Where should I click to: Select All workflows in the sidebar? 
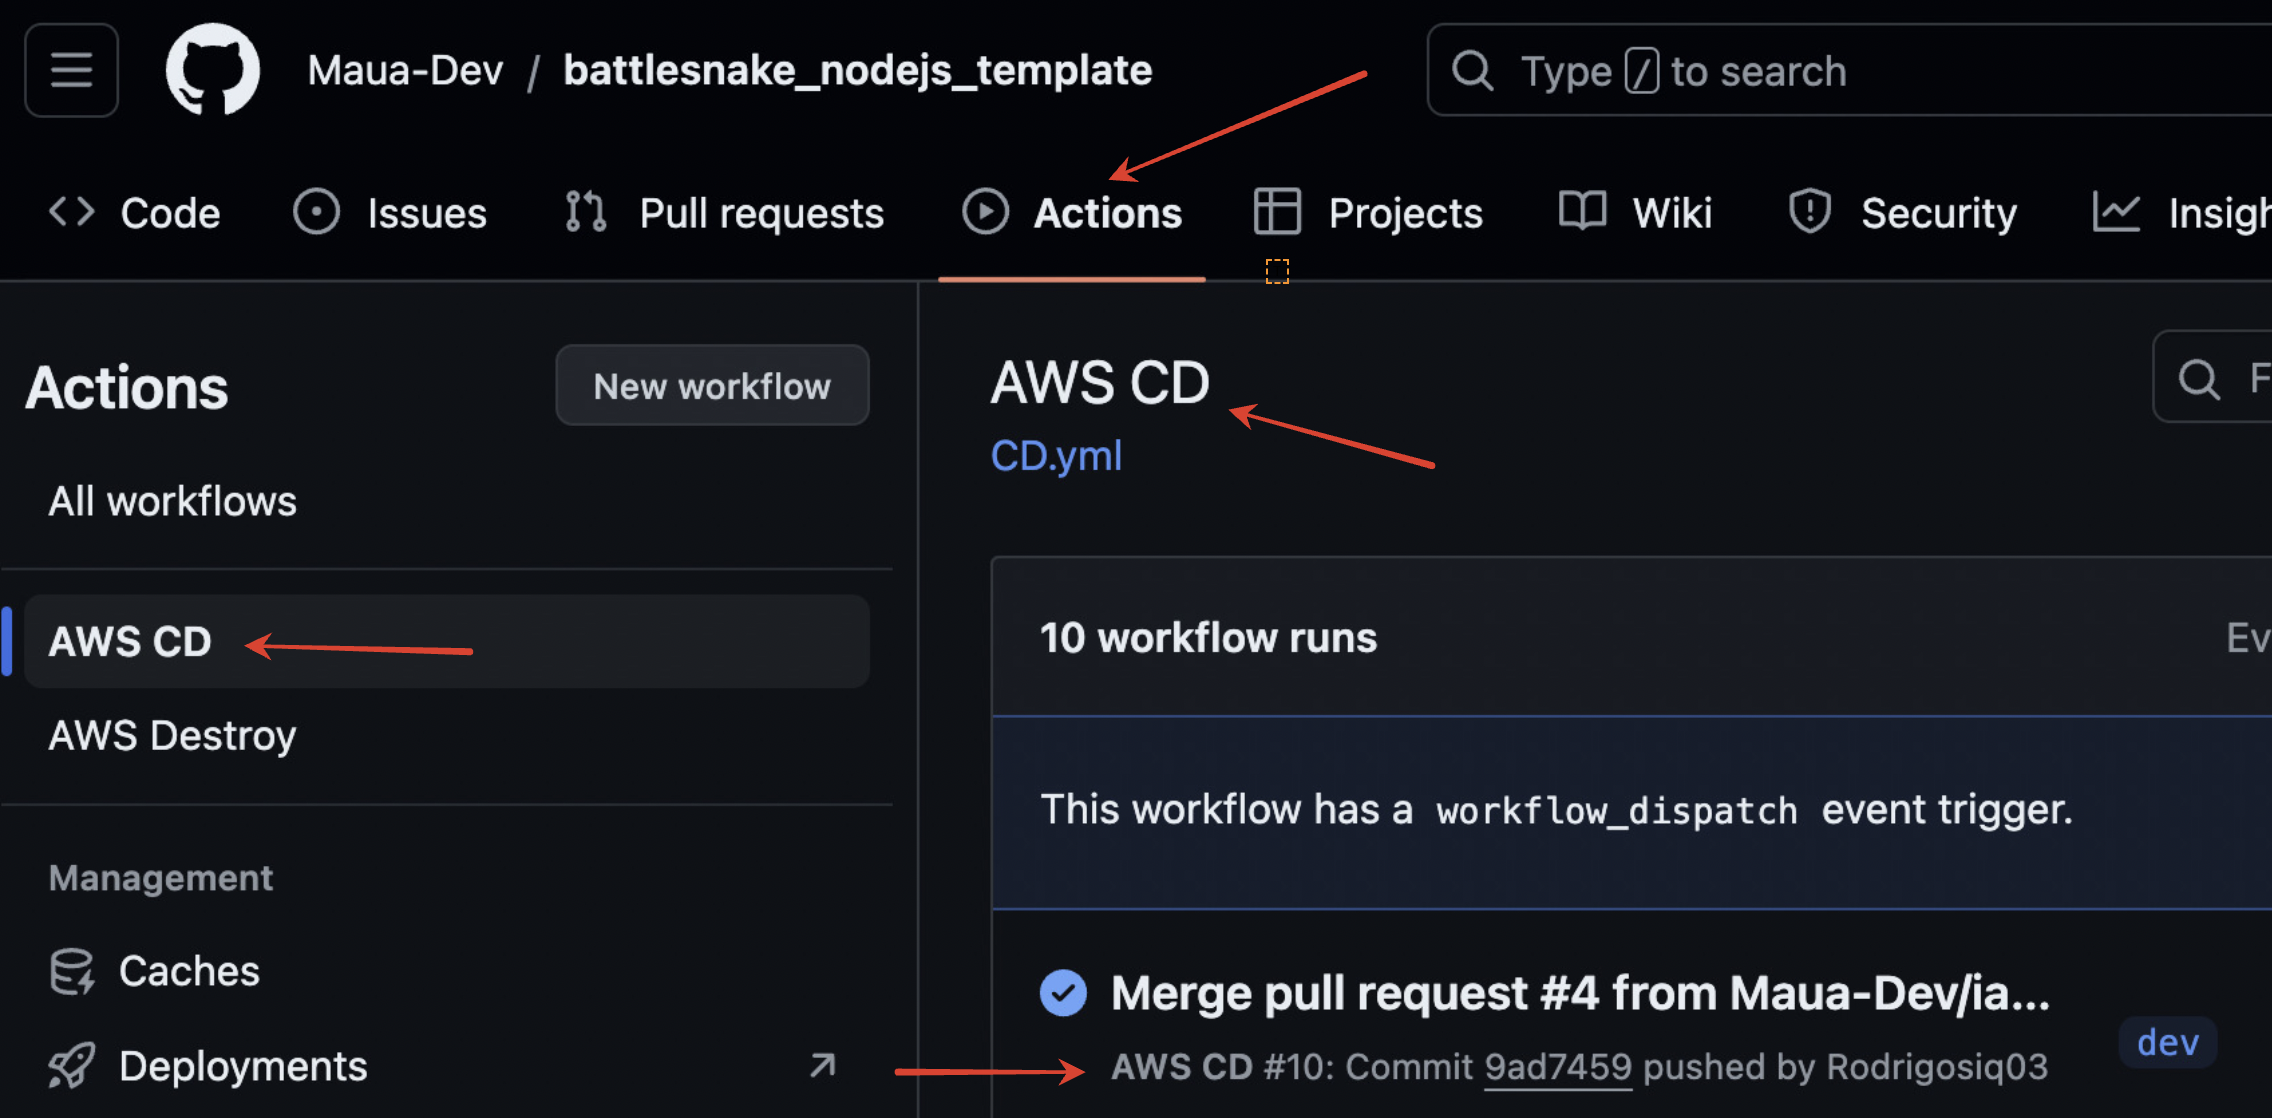[x=172, y=501]
